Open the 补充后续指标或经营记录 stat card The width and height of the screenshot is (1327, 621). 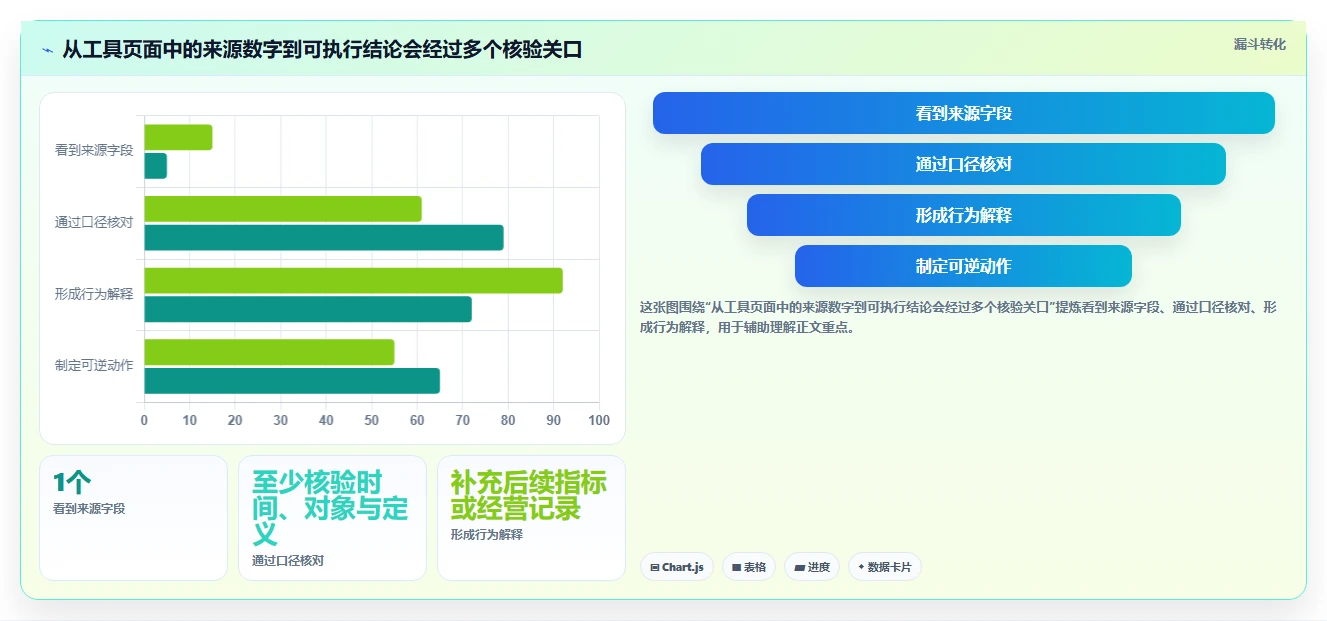pyautogui.click(x=531, y=518)
